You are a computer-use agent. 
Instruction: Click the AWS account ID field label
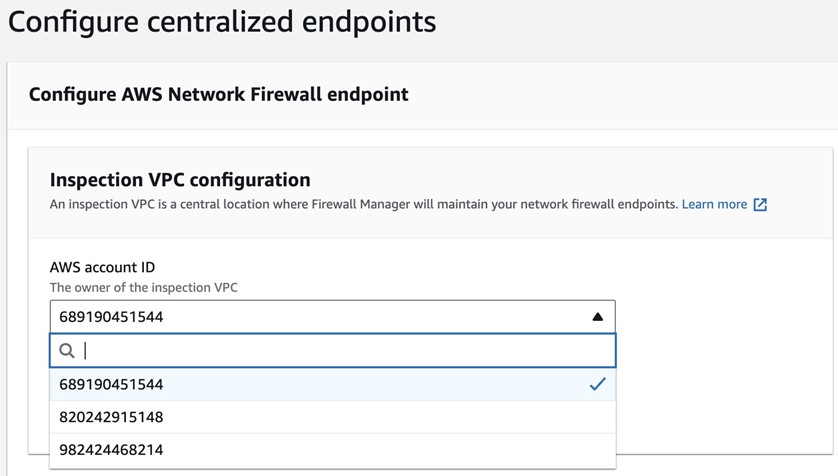click(102, 267)
